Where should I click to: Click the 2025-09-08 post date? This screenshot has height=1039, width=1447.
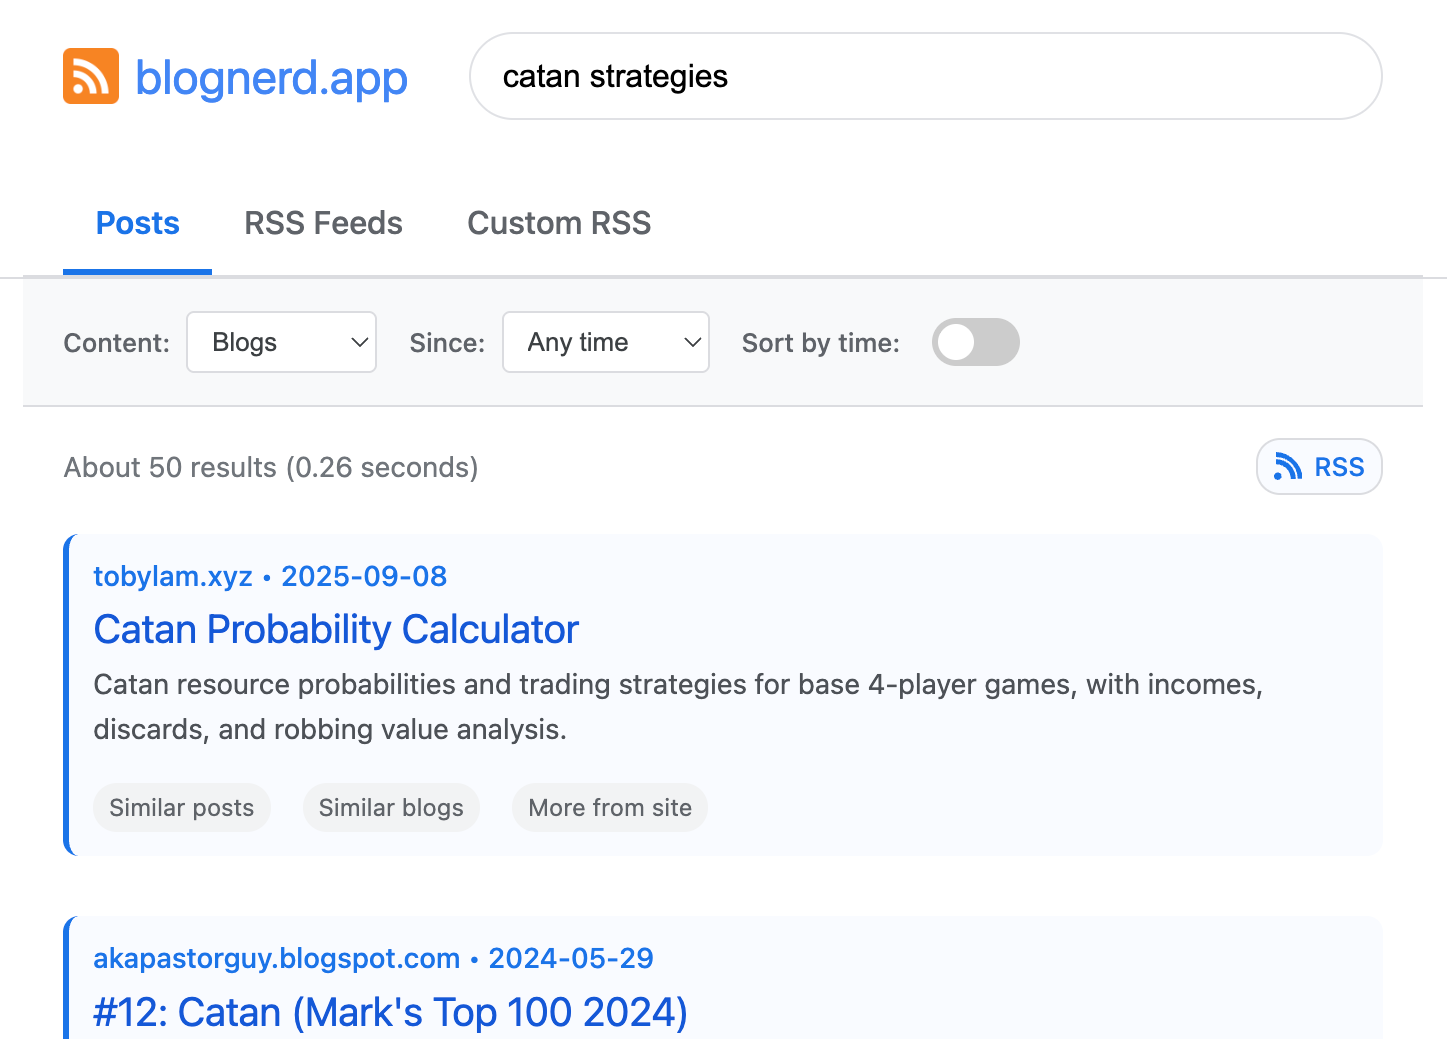[364, 576]
